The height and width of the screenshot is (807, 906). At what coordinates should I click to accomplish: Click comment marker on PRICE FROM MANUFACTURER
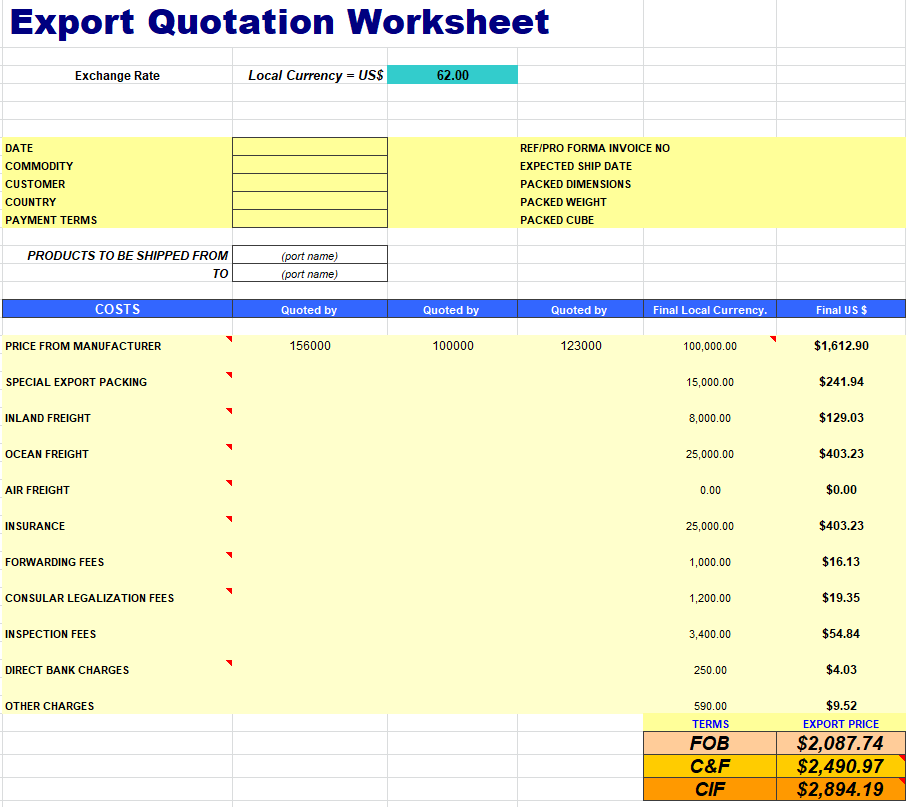tap(229, 339)
